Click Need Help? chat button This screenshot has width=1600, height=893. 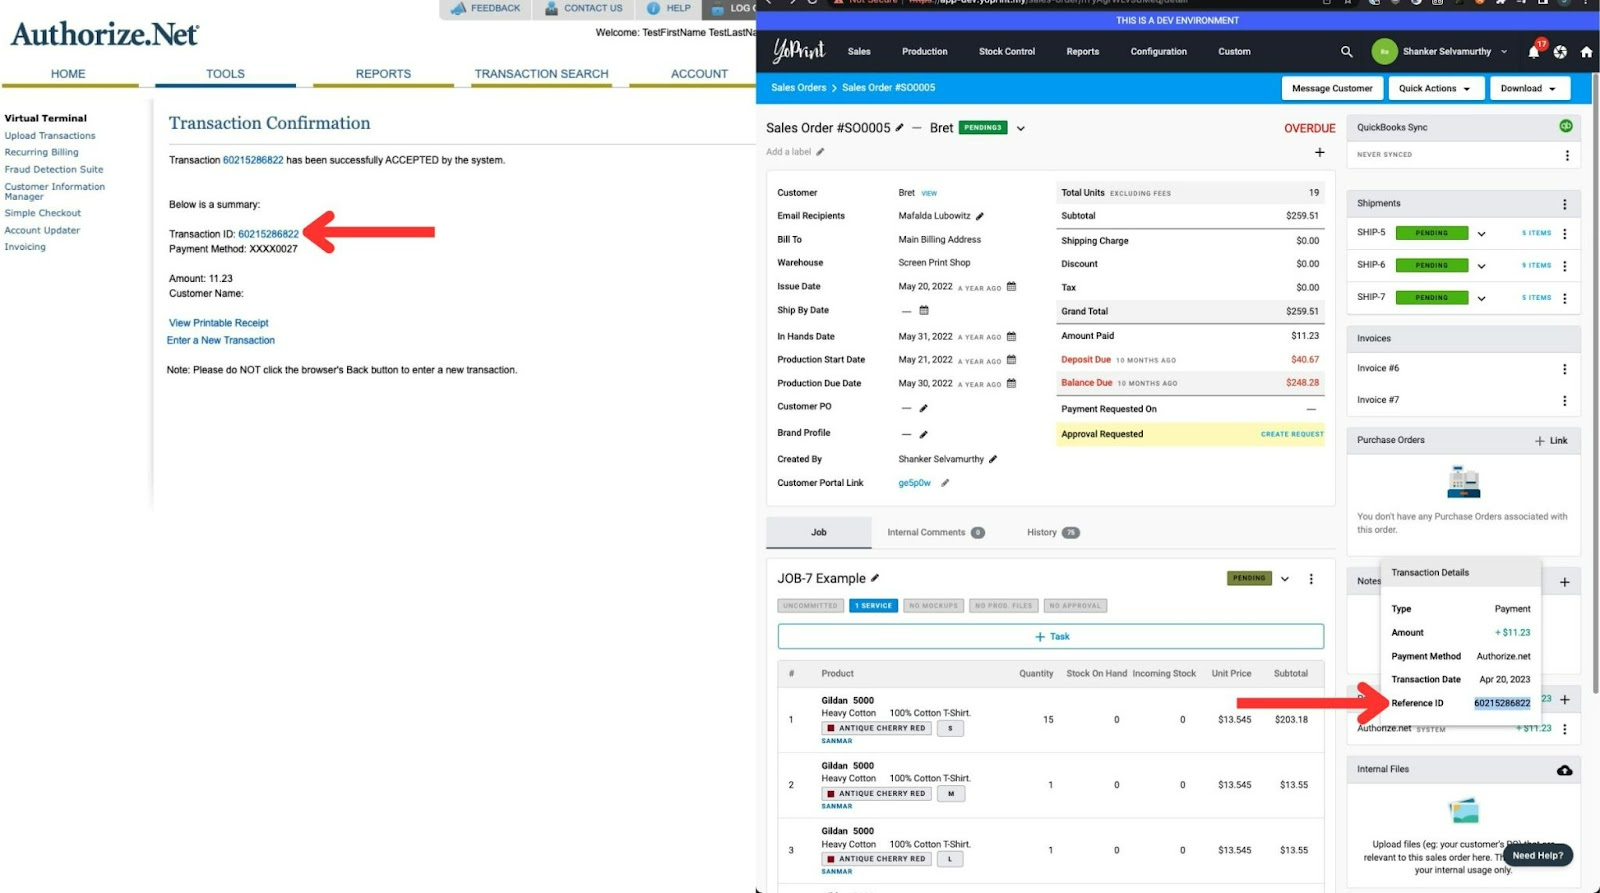(x=1537, y=856)
